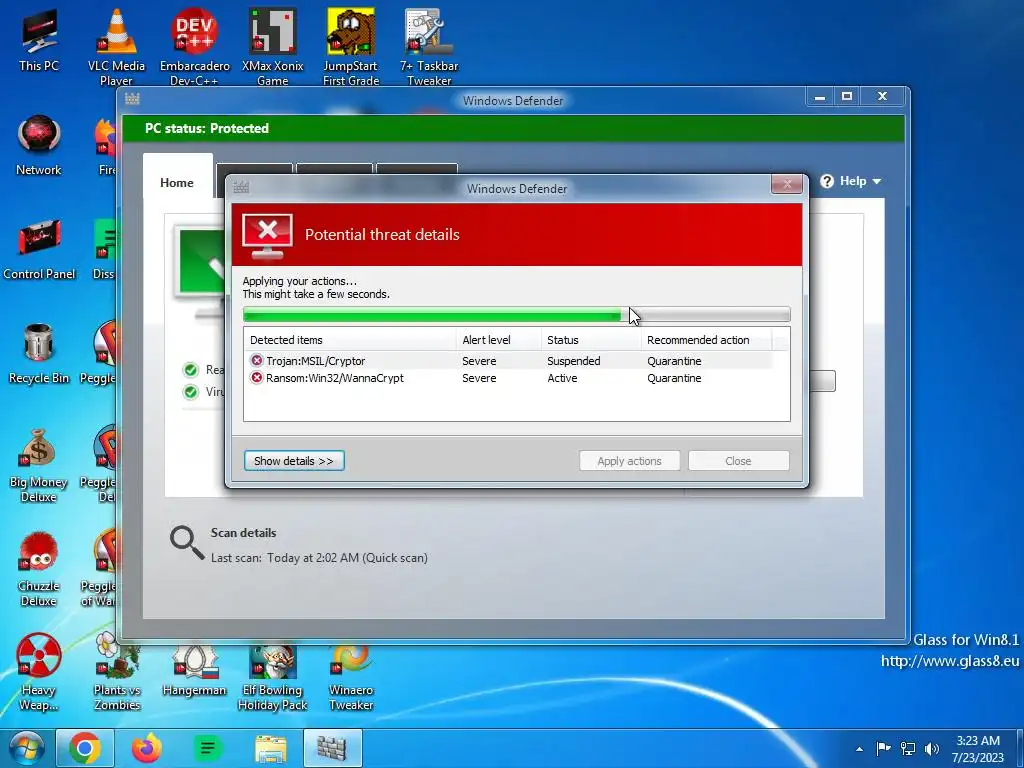This screenshot has height=768, width=1024.
Task: Open Network desktop icon
Action: 39,145
